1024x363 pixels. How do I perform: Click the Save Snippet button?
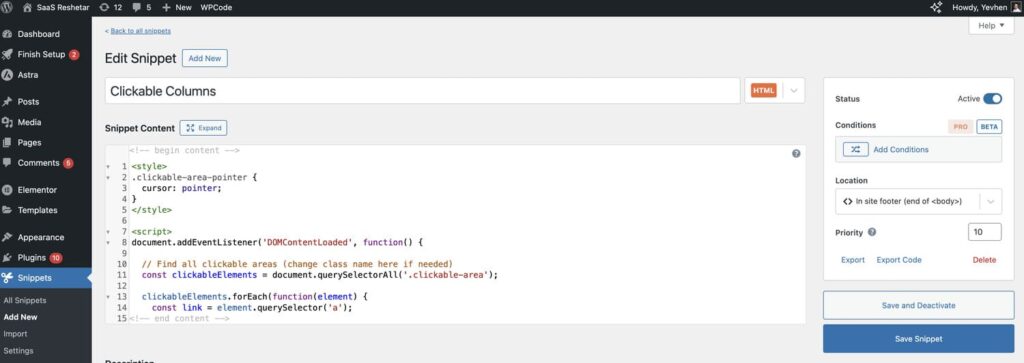click(x=918, y=339)
